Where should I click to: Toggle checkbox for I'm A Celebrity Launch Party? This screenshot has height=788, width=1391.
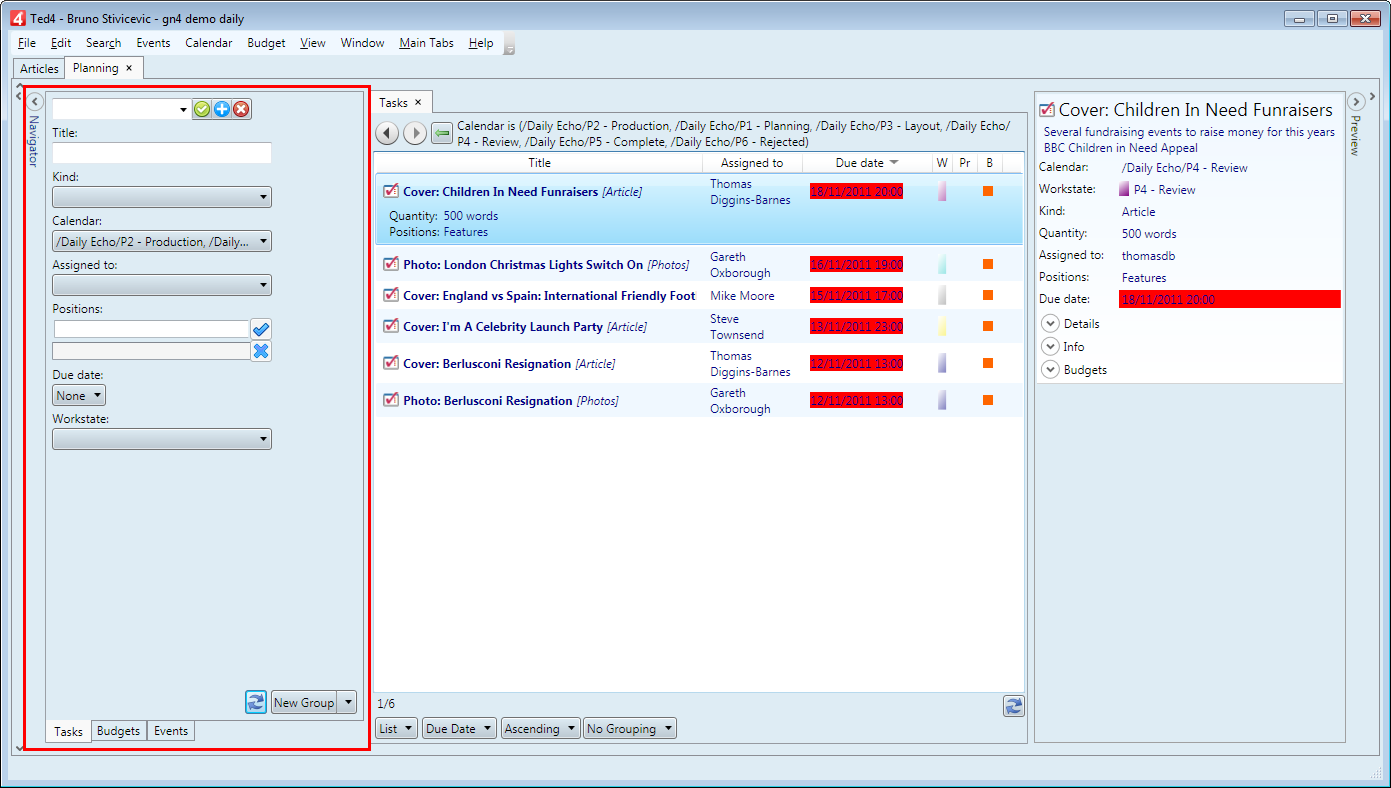tap(391, 326)
